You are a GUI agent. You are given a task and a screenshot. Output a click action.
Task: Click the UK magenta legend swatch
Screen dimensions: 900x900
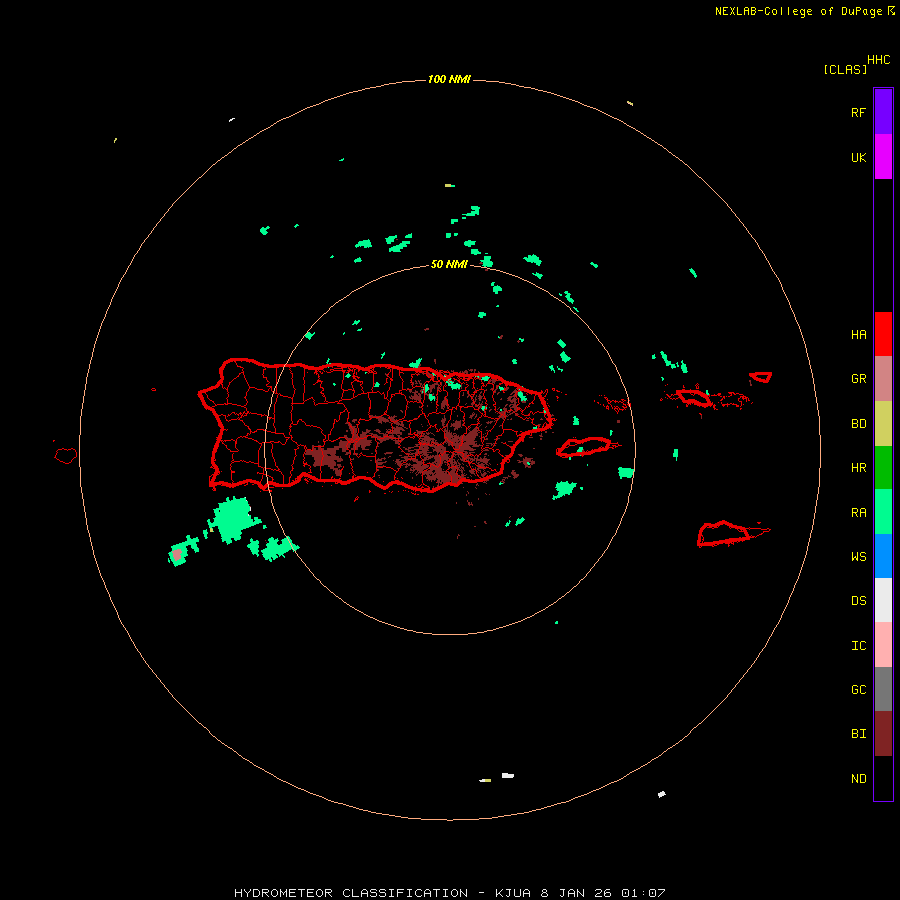[883, 157]
